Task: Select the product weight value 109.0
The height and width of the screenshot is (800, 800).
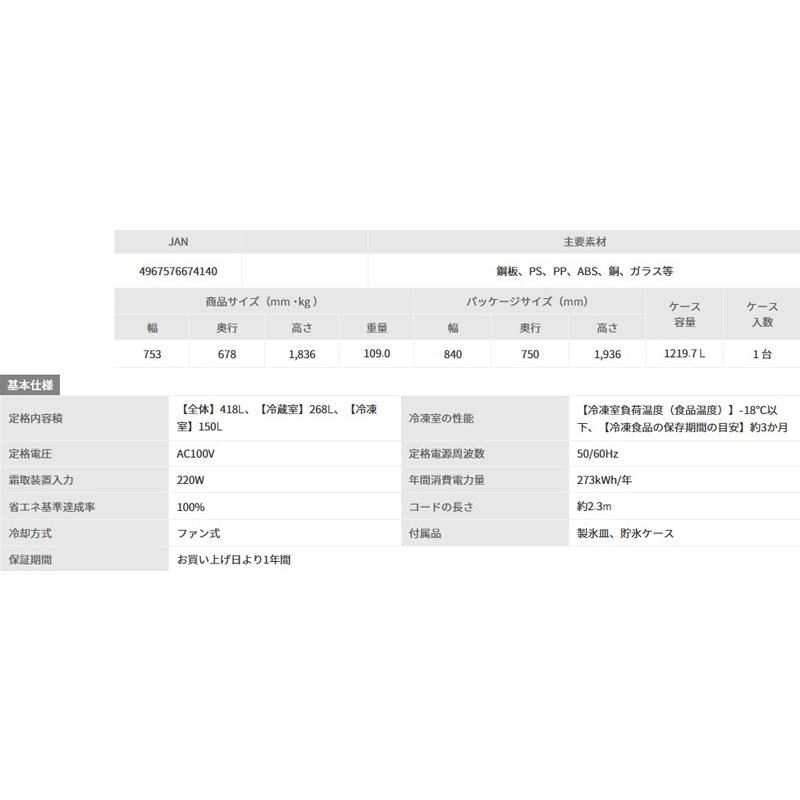Action: click(x=377, y=354)
